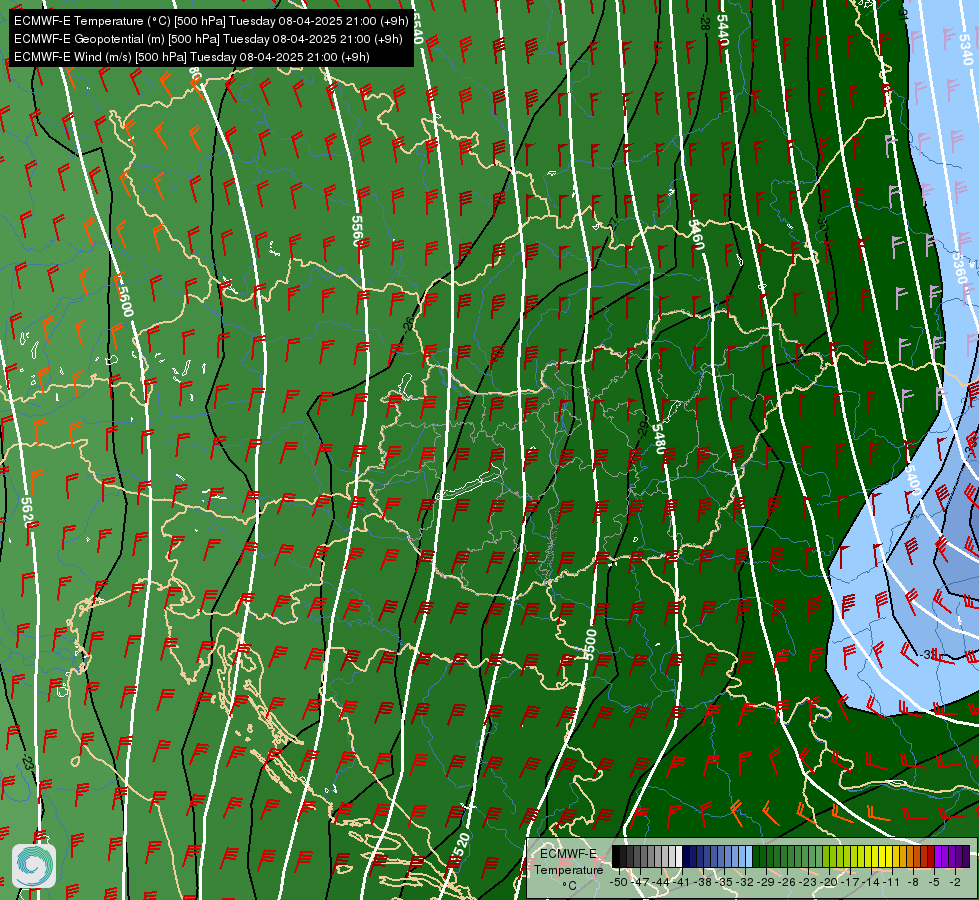The height and width of the screenshot is (900, 979).
Task: Select the 'ECMWF-E Temperature (°C) [500 hPa]' title line
Action: pyautogui.click(x=211, y=21)
